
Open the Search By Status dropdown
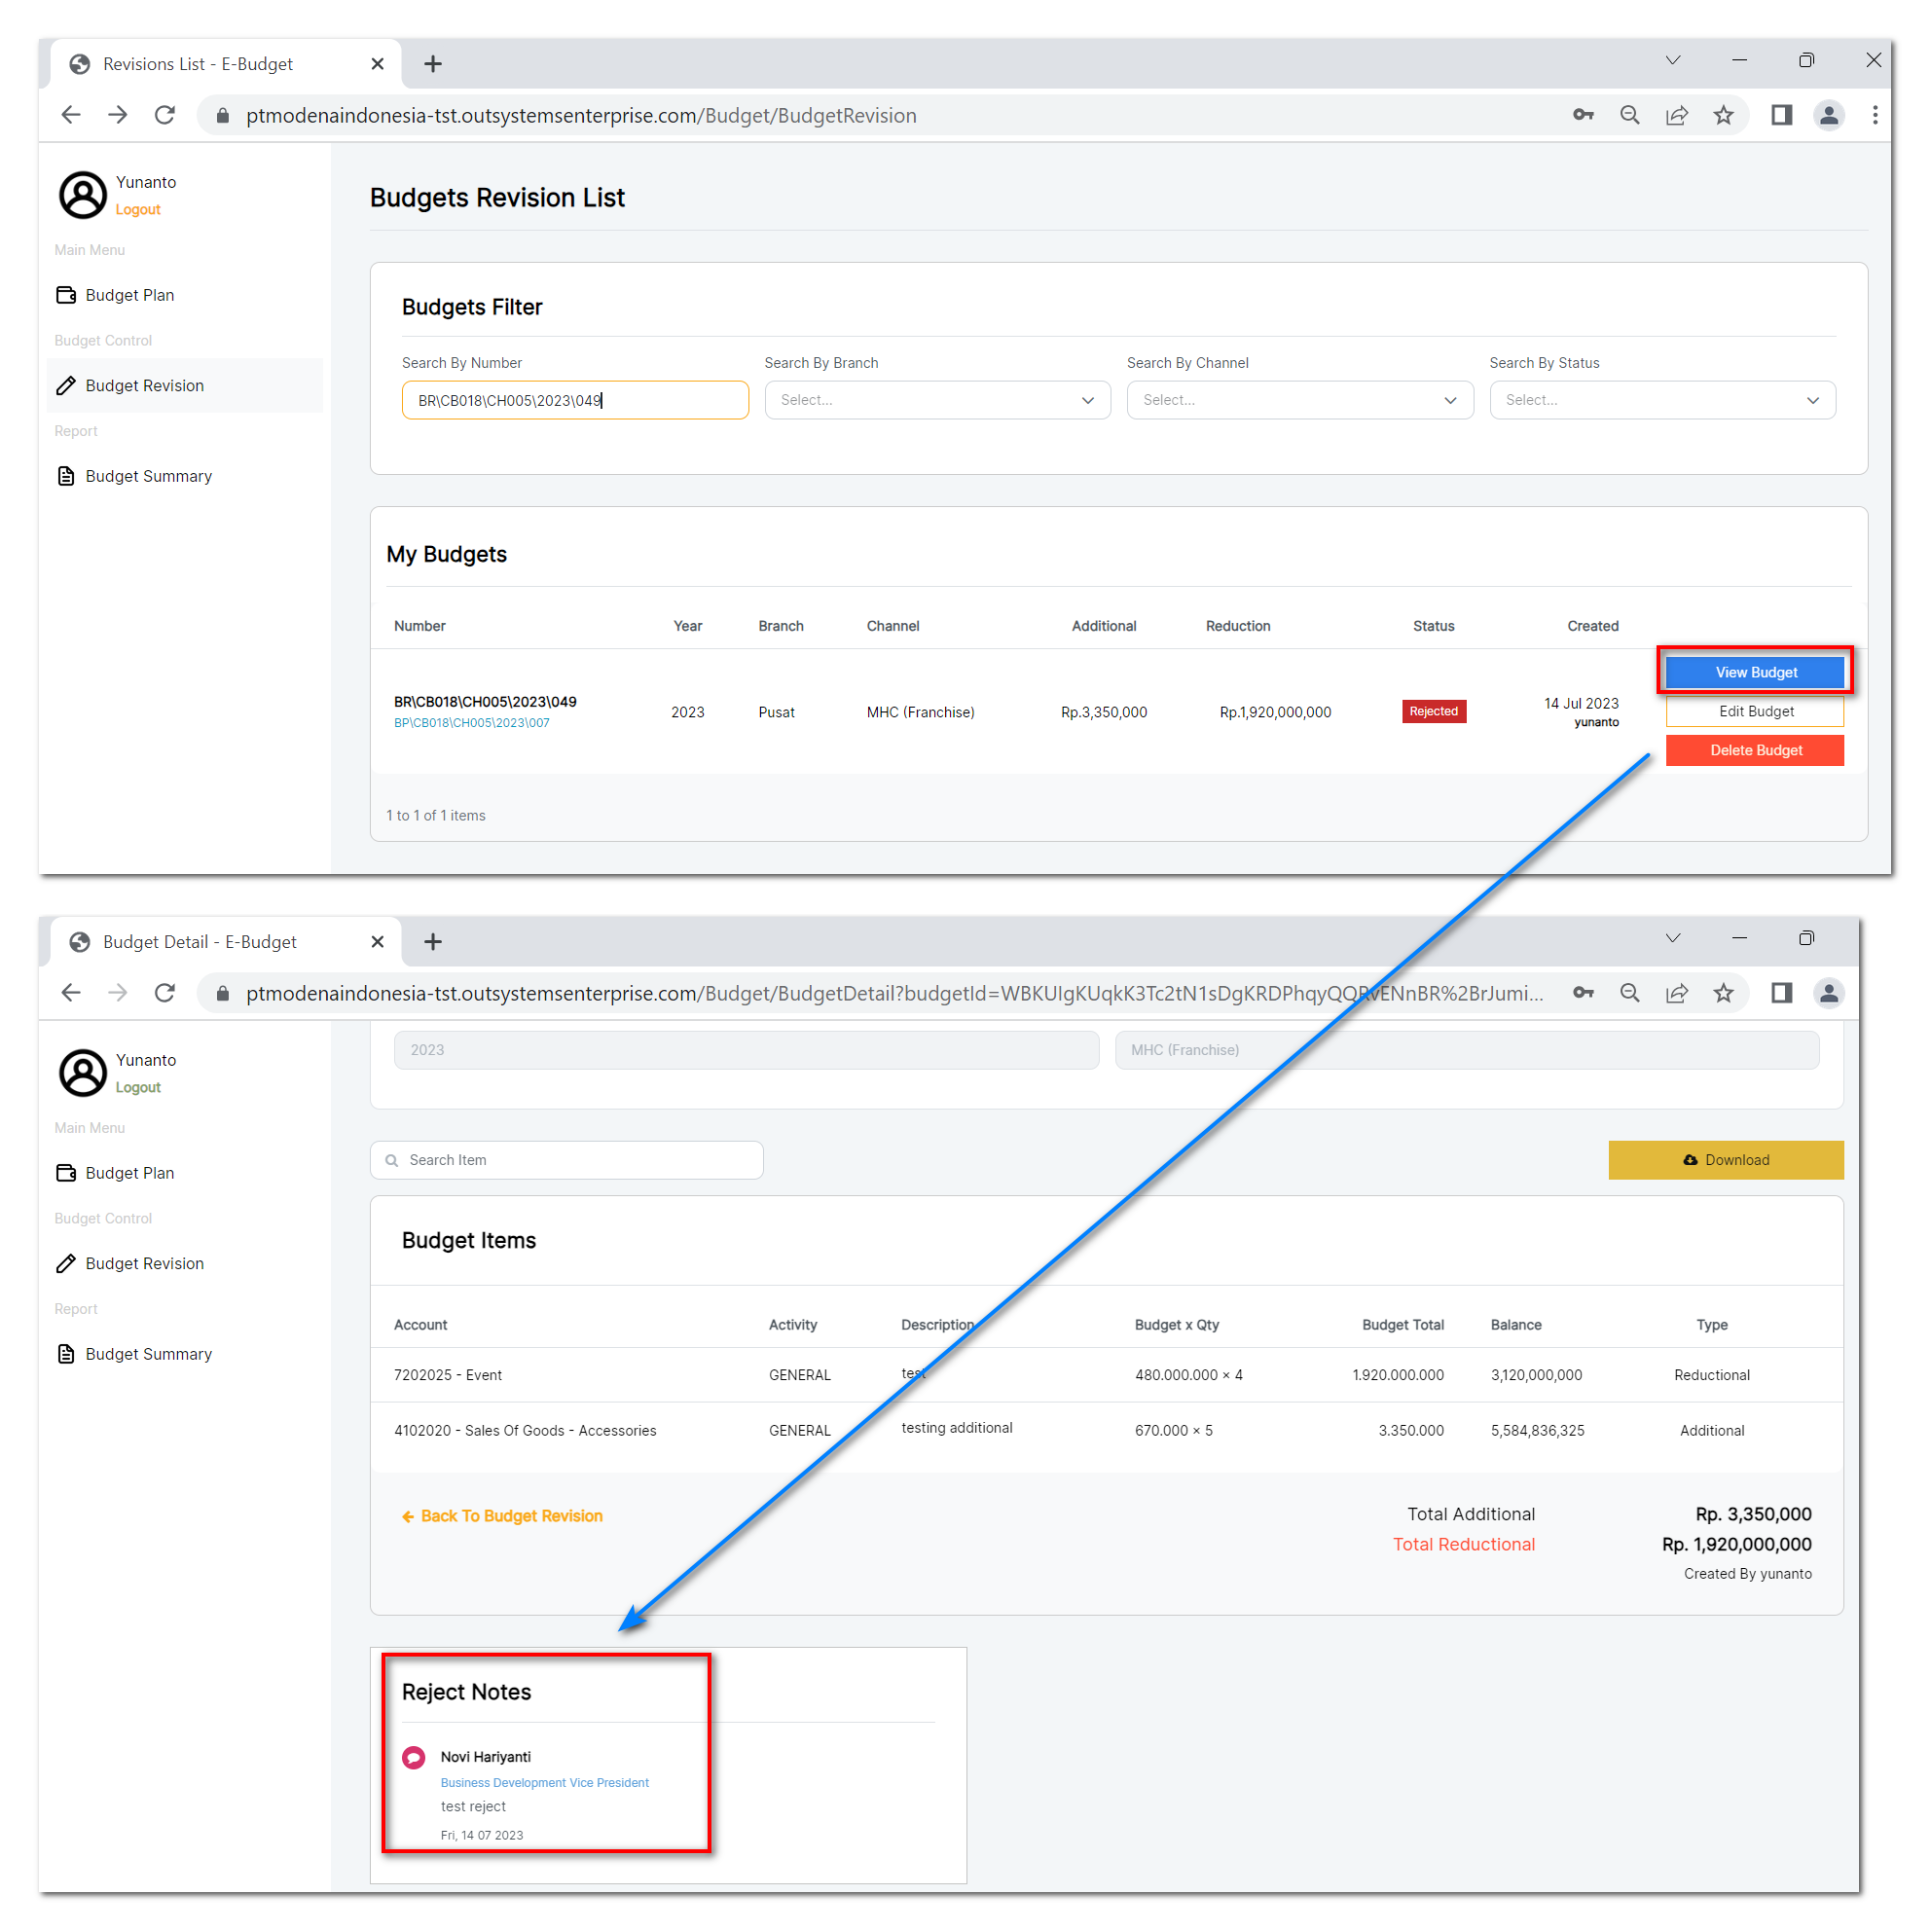[x=1661, y=400]
